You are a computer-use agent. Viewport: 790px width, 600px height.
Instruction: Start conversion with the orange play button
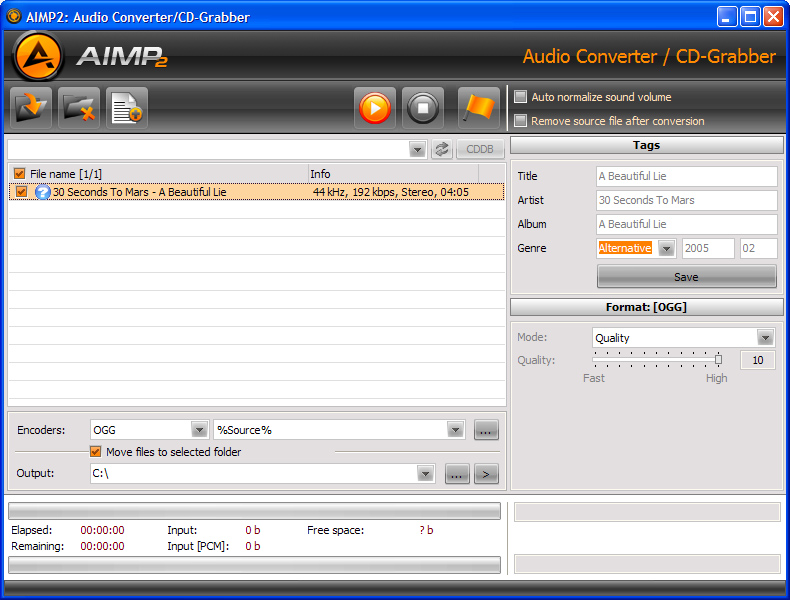point(375,108)
